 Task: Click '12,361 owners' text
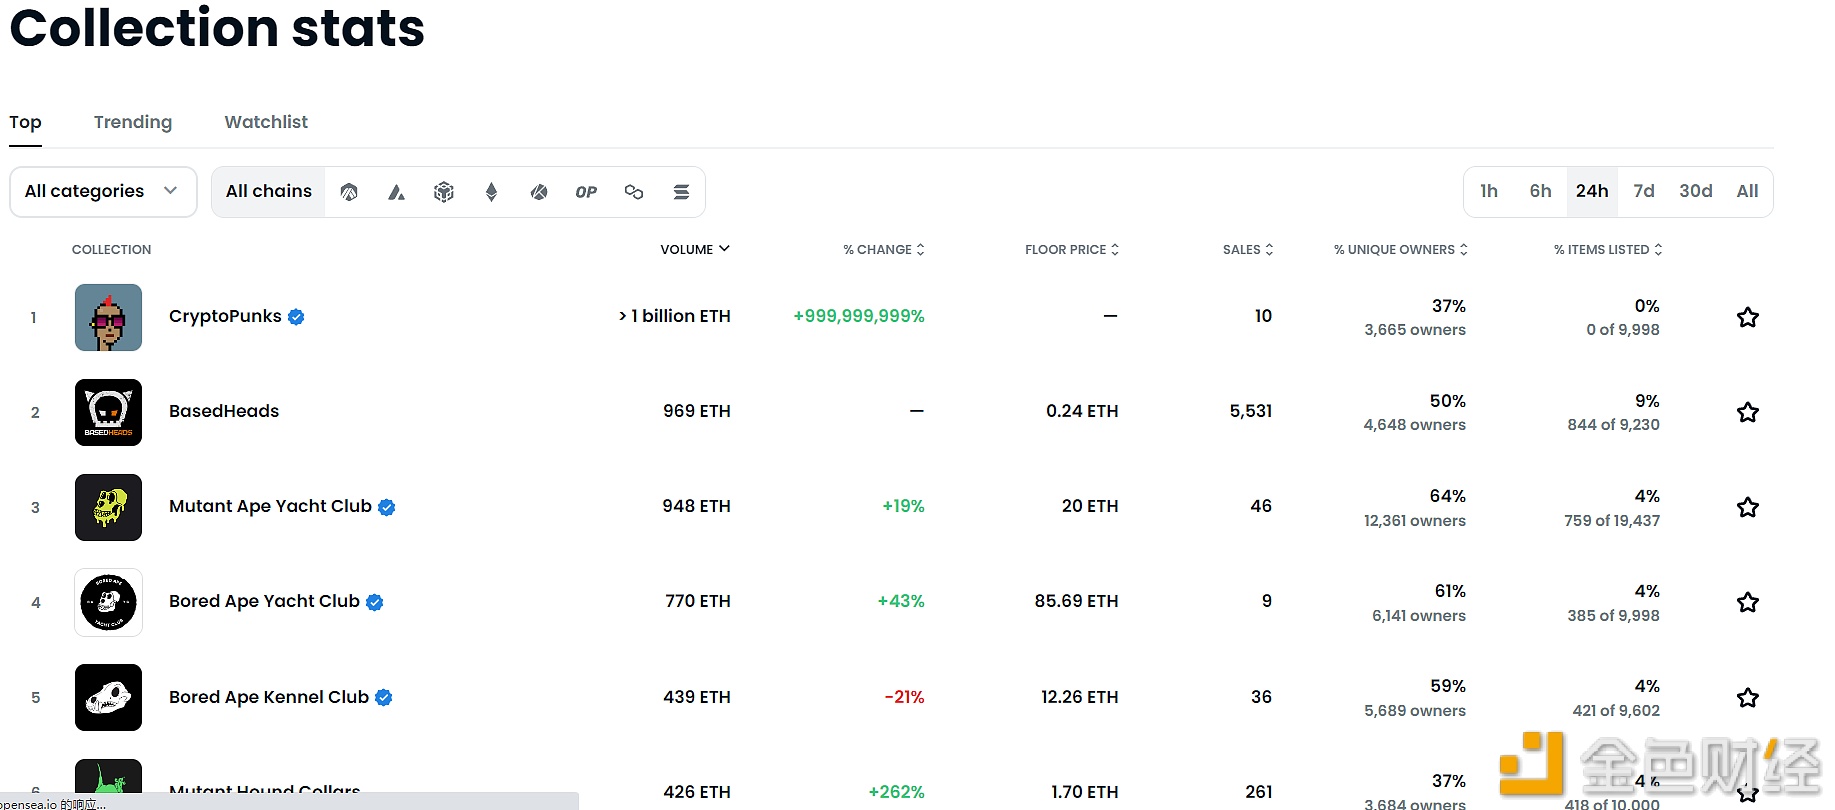[x=1415, y=521]
